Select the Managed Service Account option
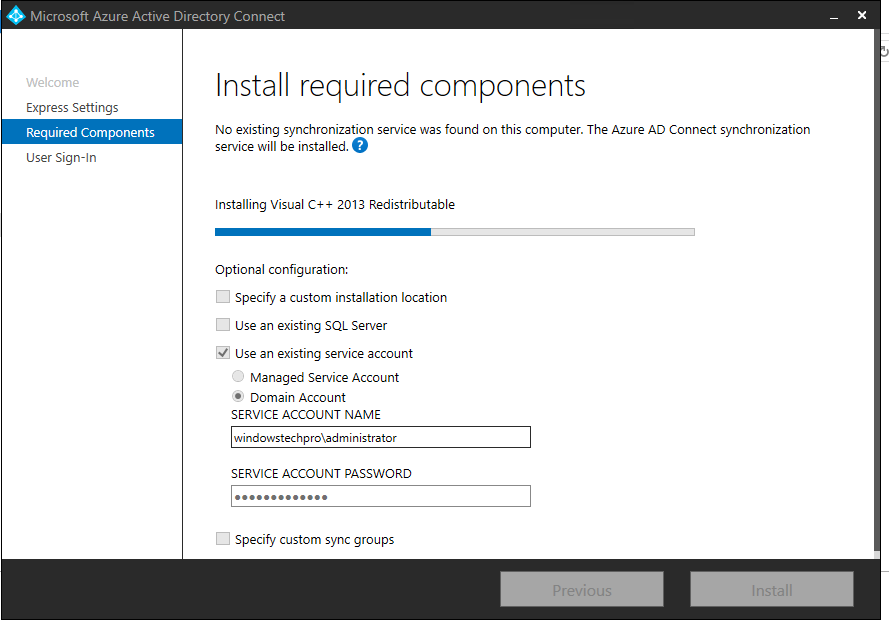The width and height of the screenshot is (889, 627). click(238, 376)
